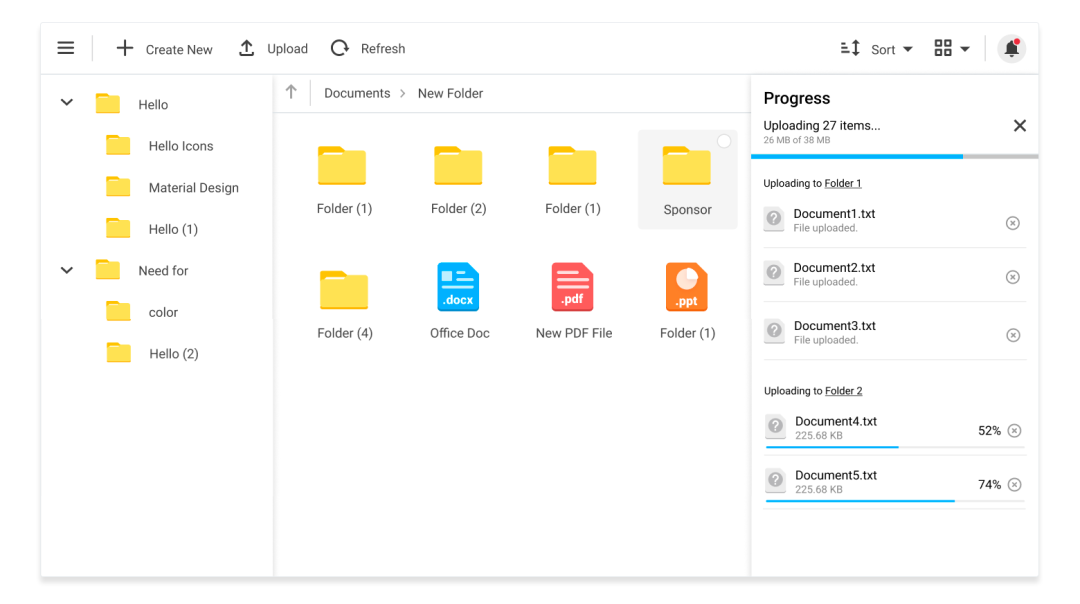Click the Refresh circular arrow icon
The image size is (1080, 604).
point(340,48)
